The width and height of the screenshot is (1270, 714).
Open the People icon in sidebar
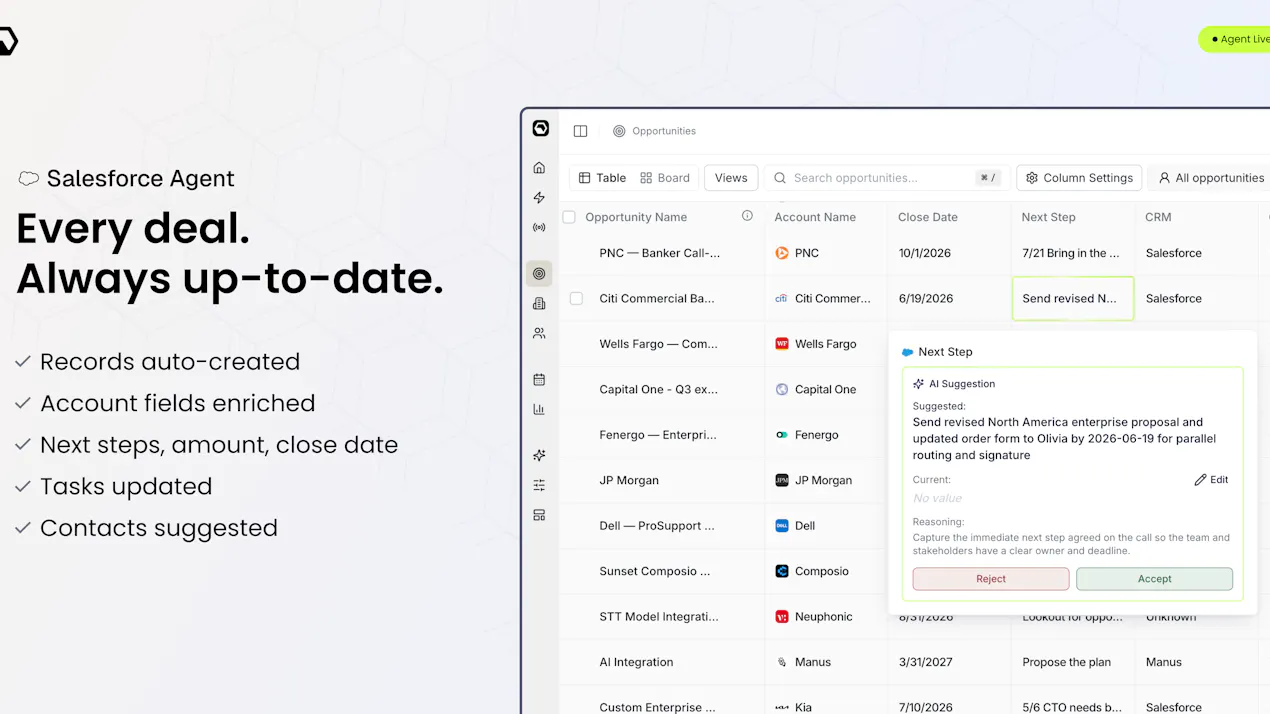[x=539, y=333]
